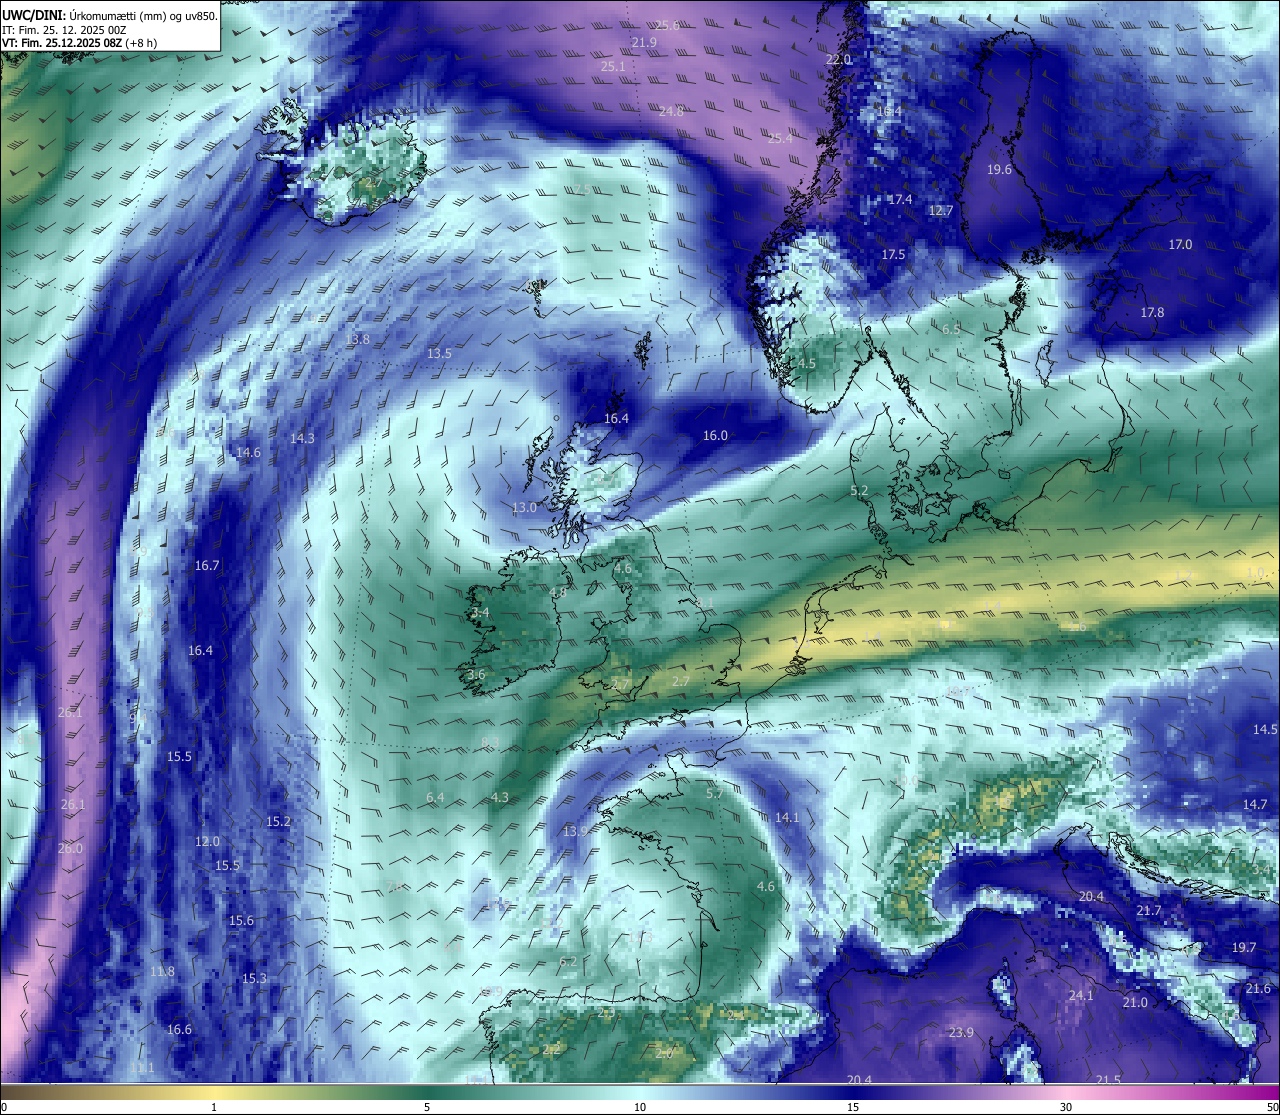Image resolution: width=1280 pixels, height=1115 pixels.
Task: Click the map value '12.7'
Action: click(940, 210)
